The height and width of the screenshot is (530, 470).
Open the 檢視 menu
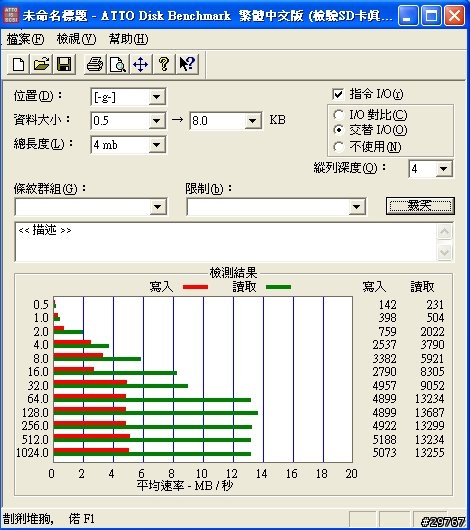click(x=76, y=39)
